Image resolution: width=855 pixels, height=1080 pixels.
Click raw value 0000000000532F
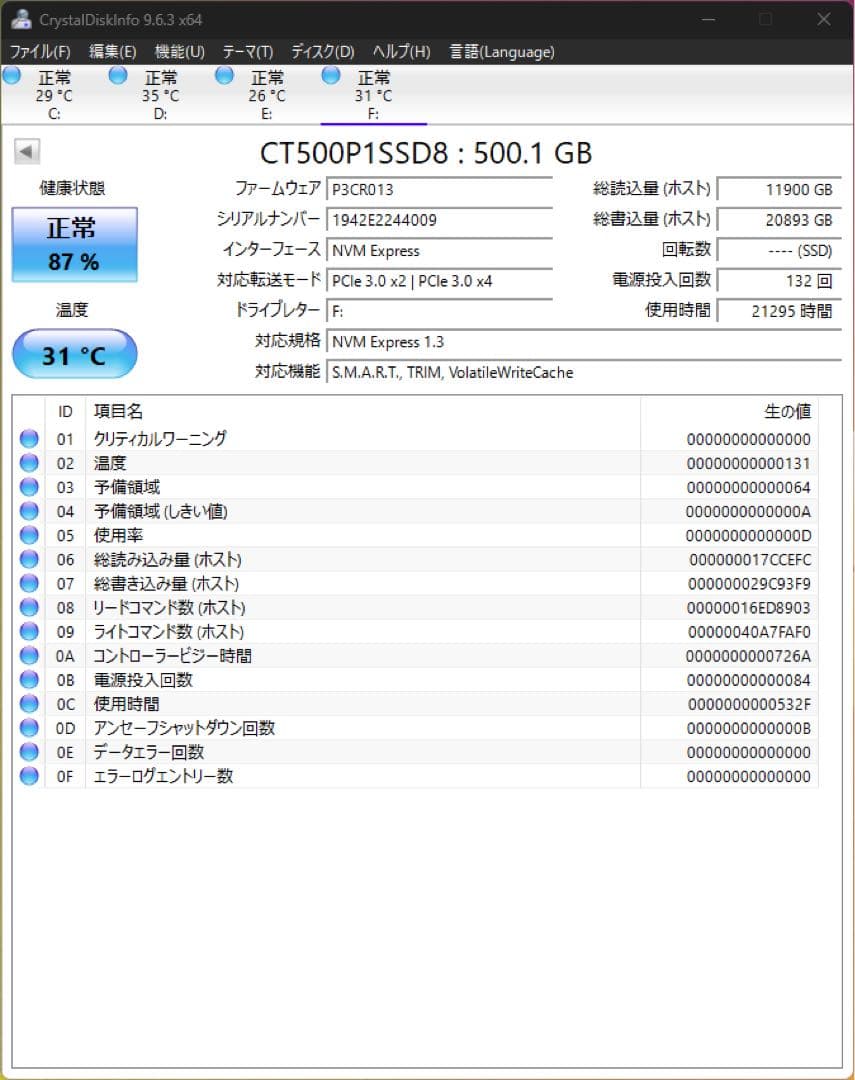(x=750, y=705)
